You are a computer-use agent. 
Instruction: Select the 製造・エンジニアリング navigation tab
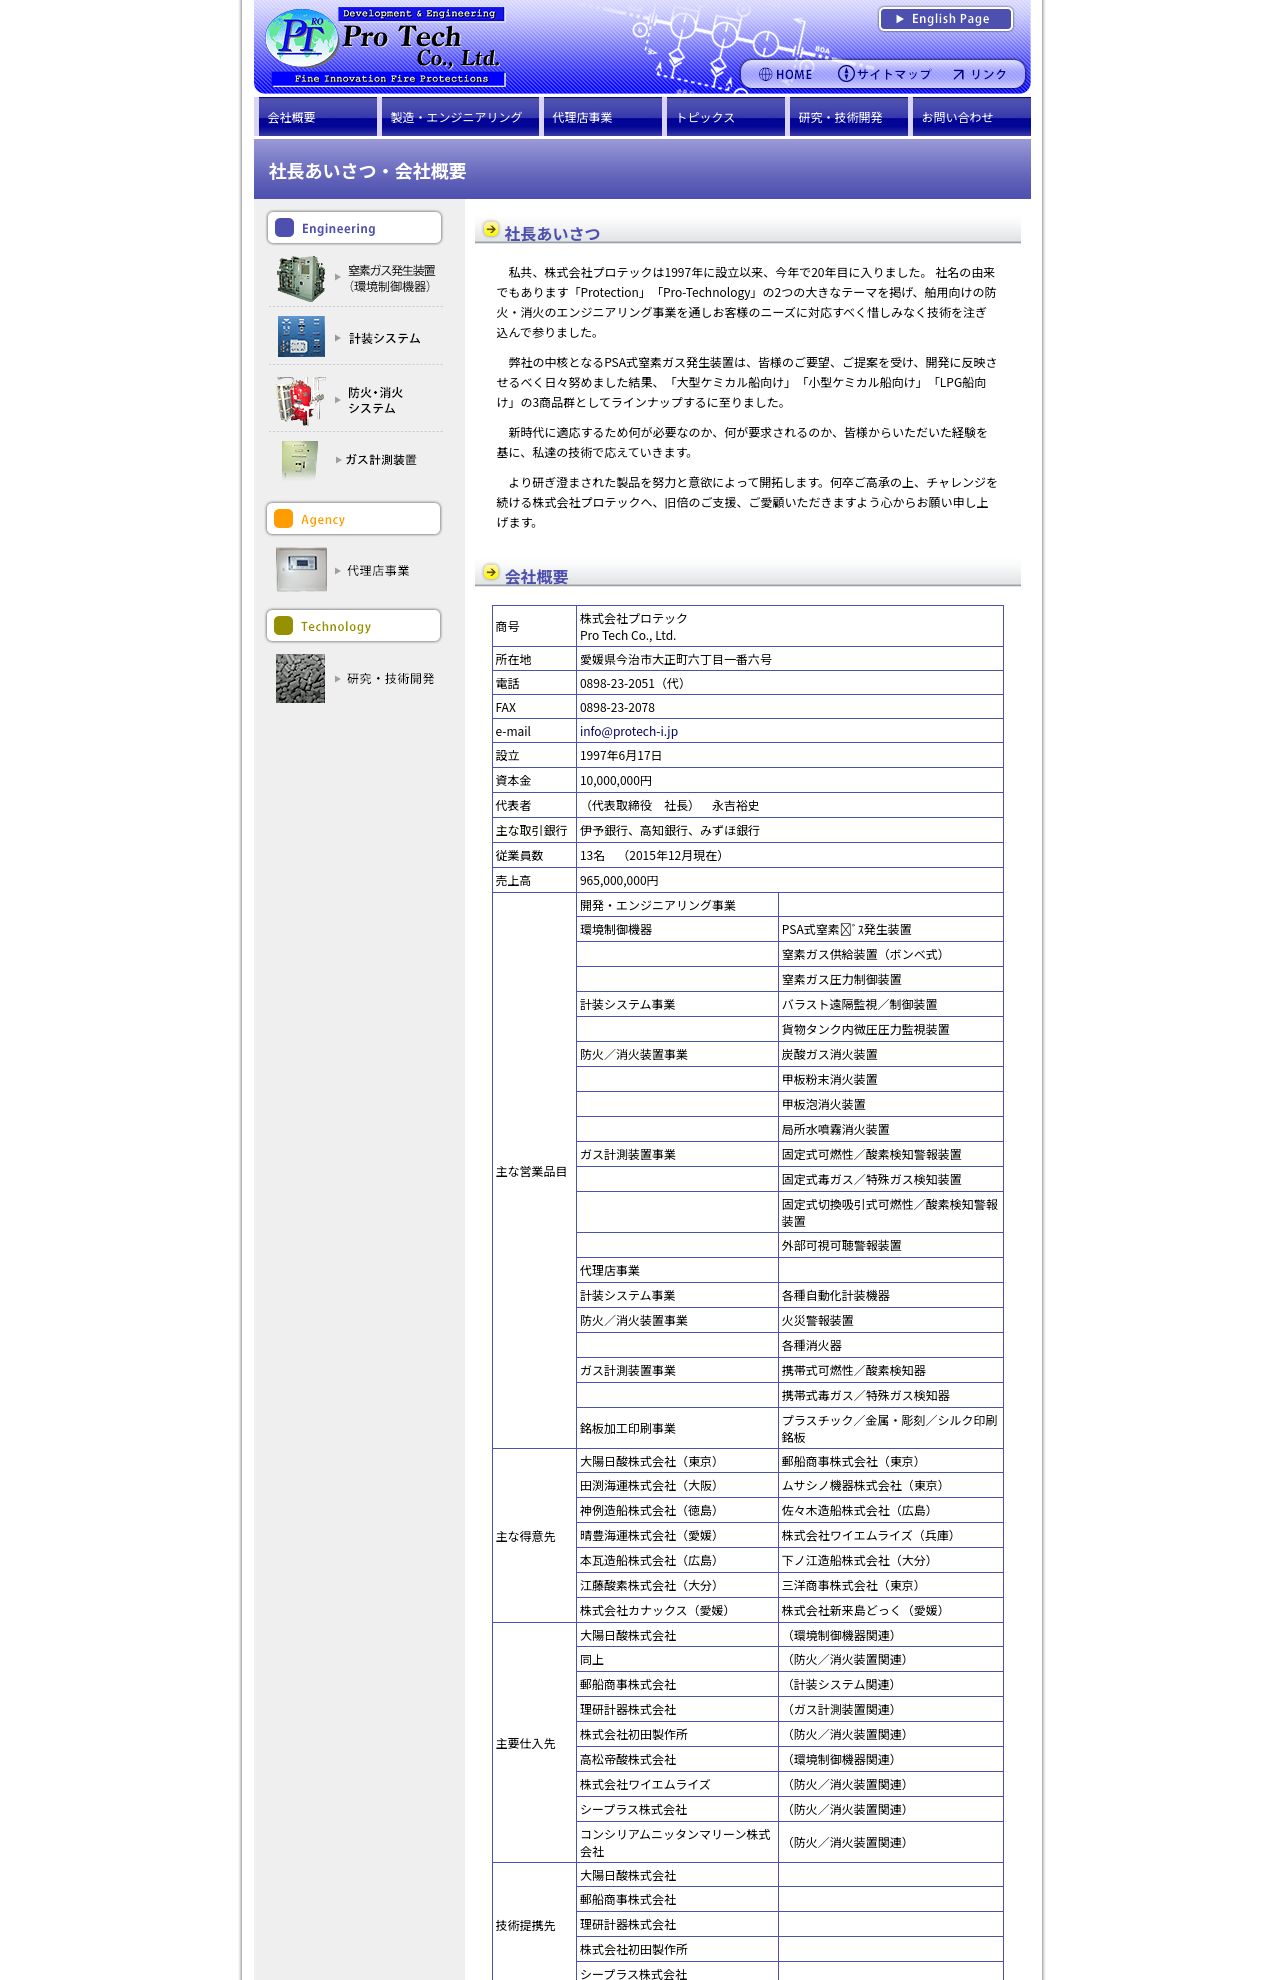pos(460,117)
